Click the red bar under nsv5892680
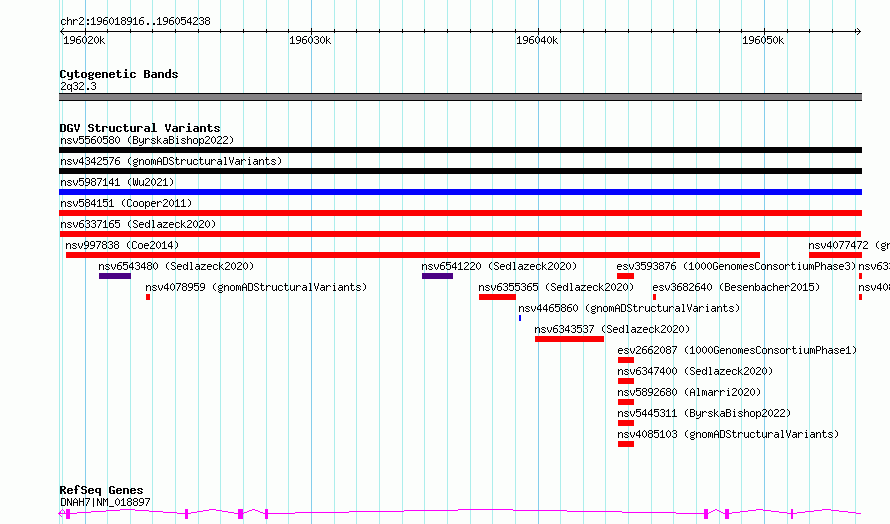 [x=626, y=402]
